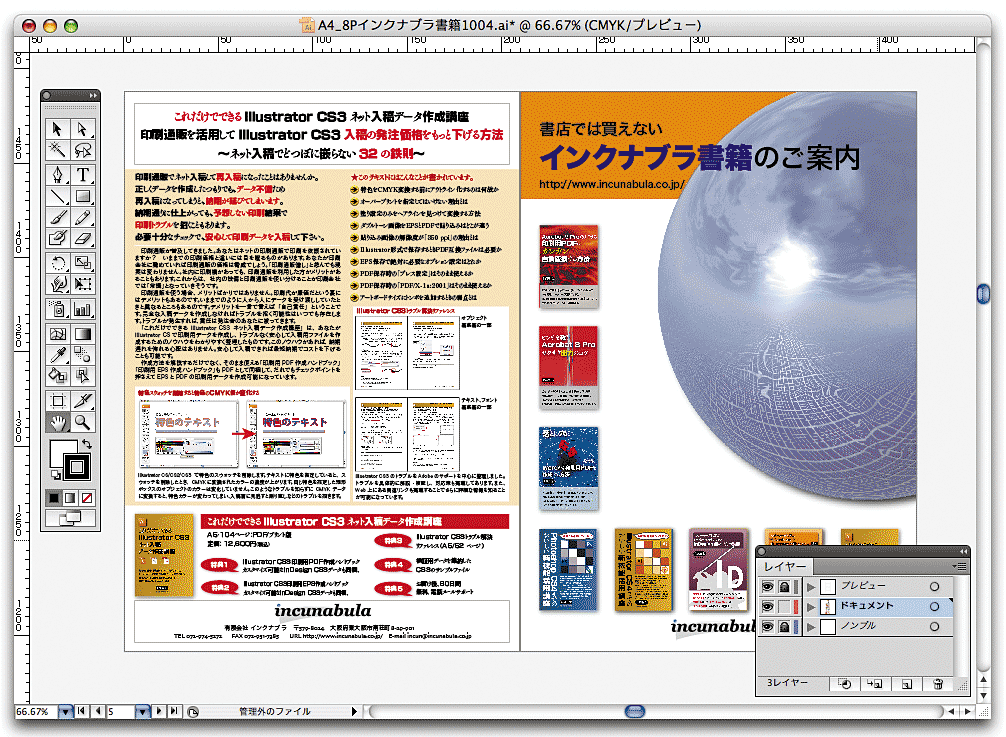
Task: Open the Layers panel options menu
Action: pos(959,566)
